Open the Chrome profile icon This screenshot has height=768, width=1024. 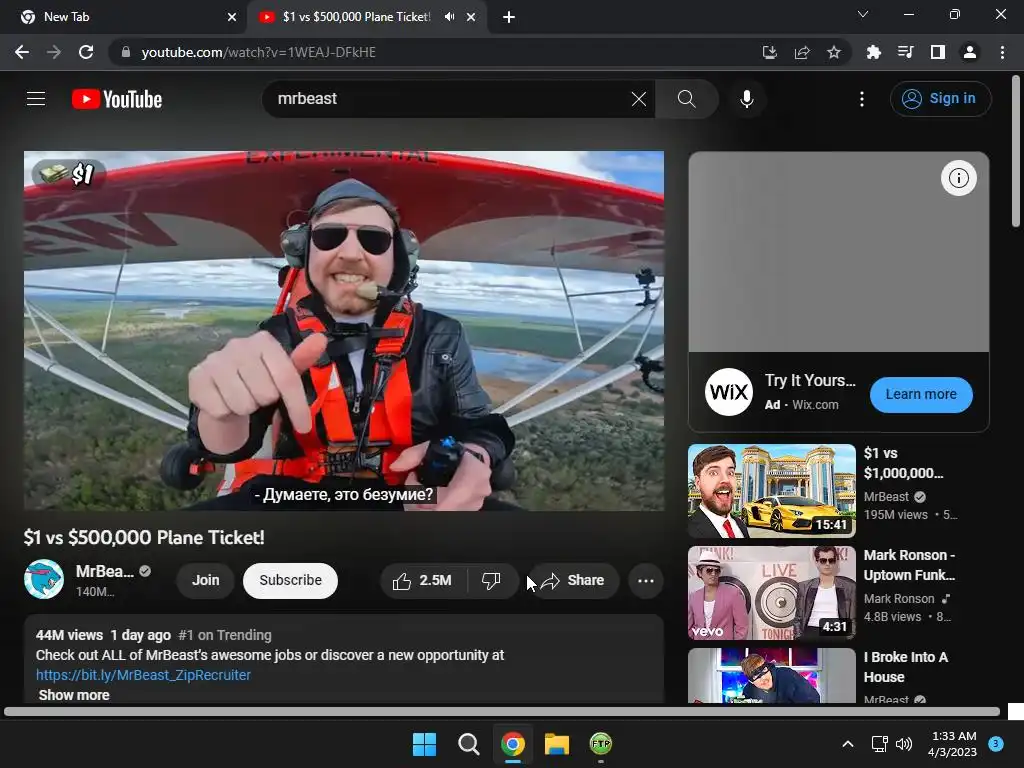click(x=970, y=52)
